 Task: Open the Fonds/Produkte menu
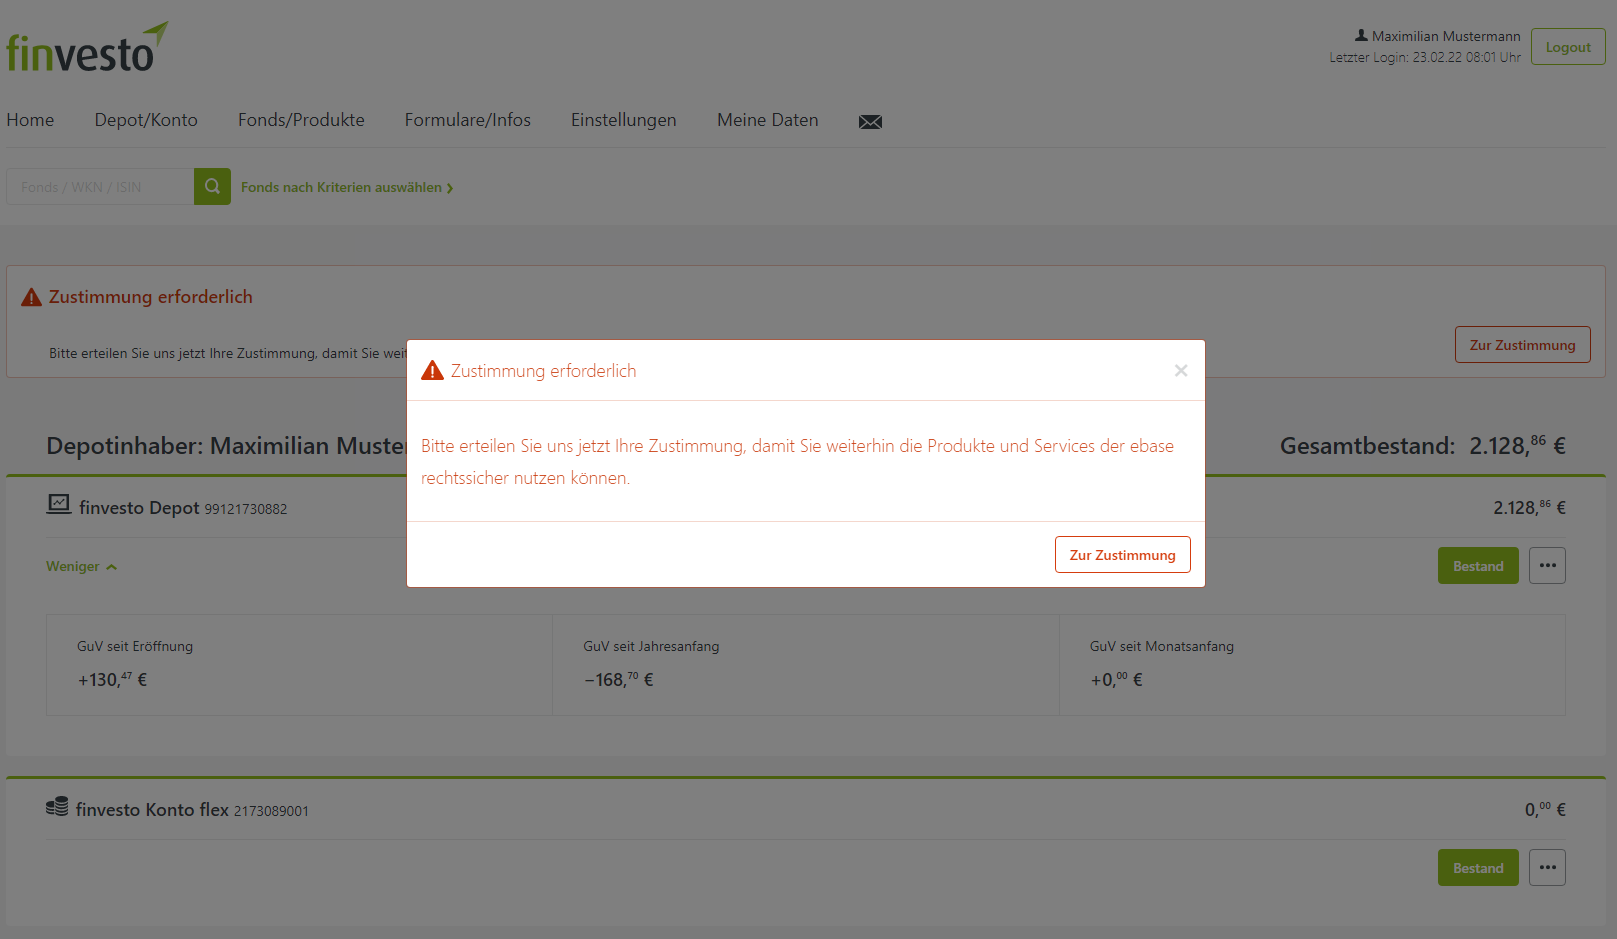click(301, 120)
